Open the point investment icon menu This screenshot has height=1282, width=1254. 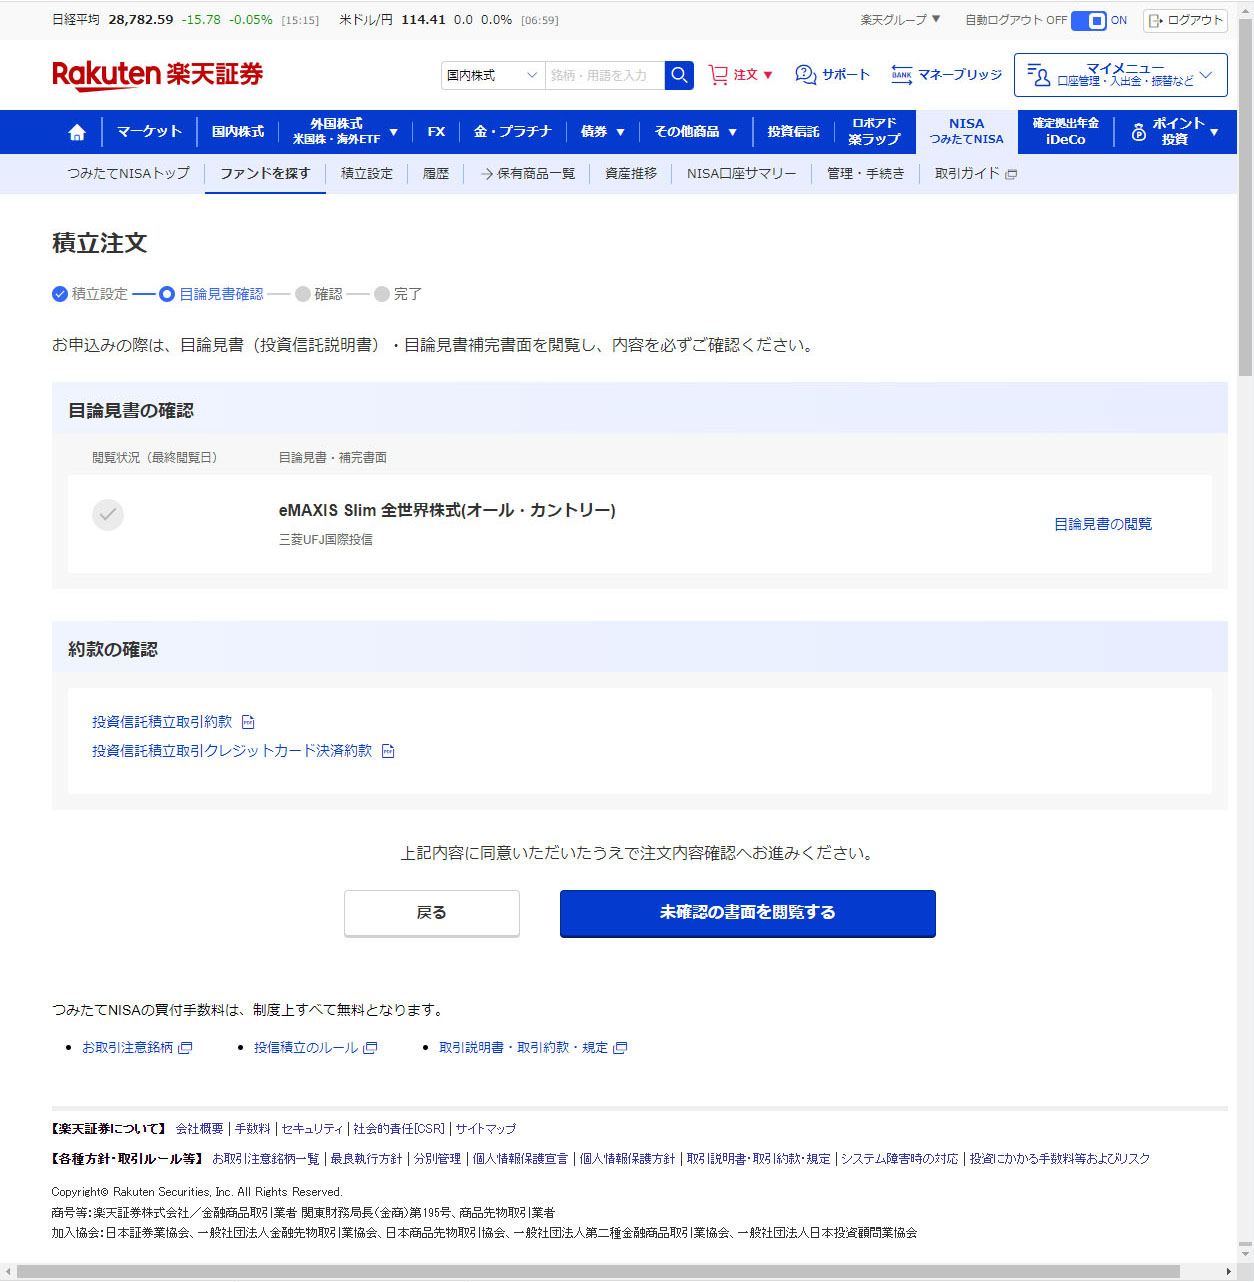tap(1139, 132)
